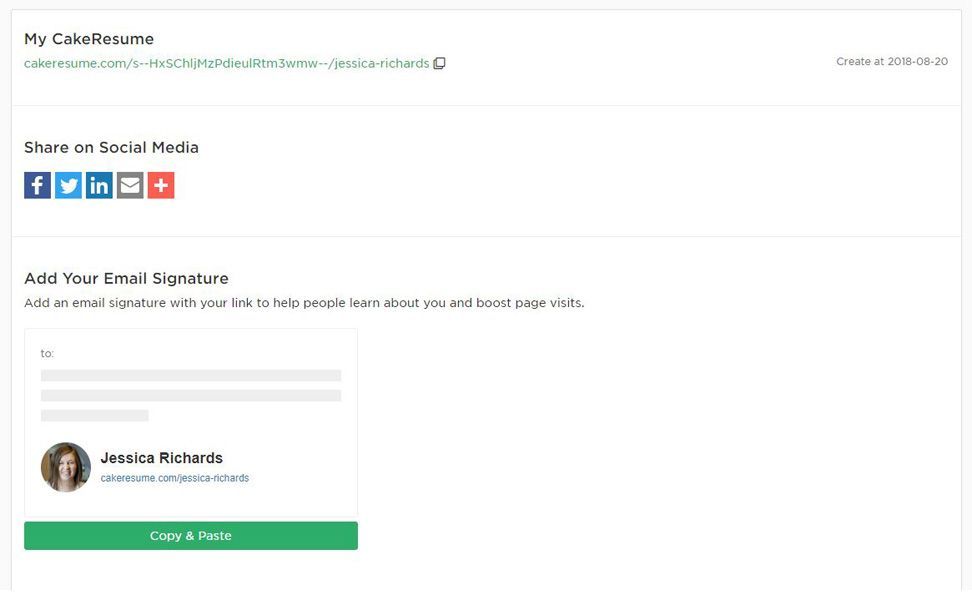Open signature link cakeresume.com/jessica-richards
The height and width of the screenshot is (604, 972).
pos(175,478)
